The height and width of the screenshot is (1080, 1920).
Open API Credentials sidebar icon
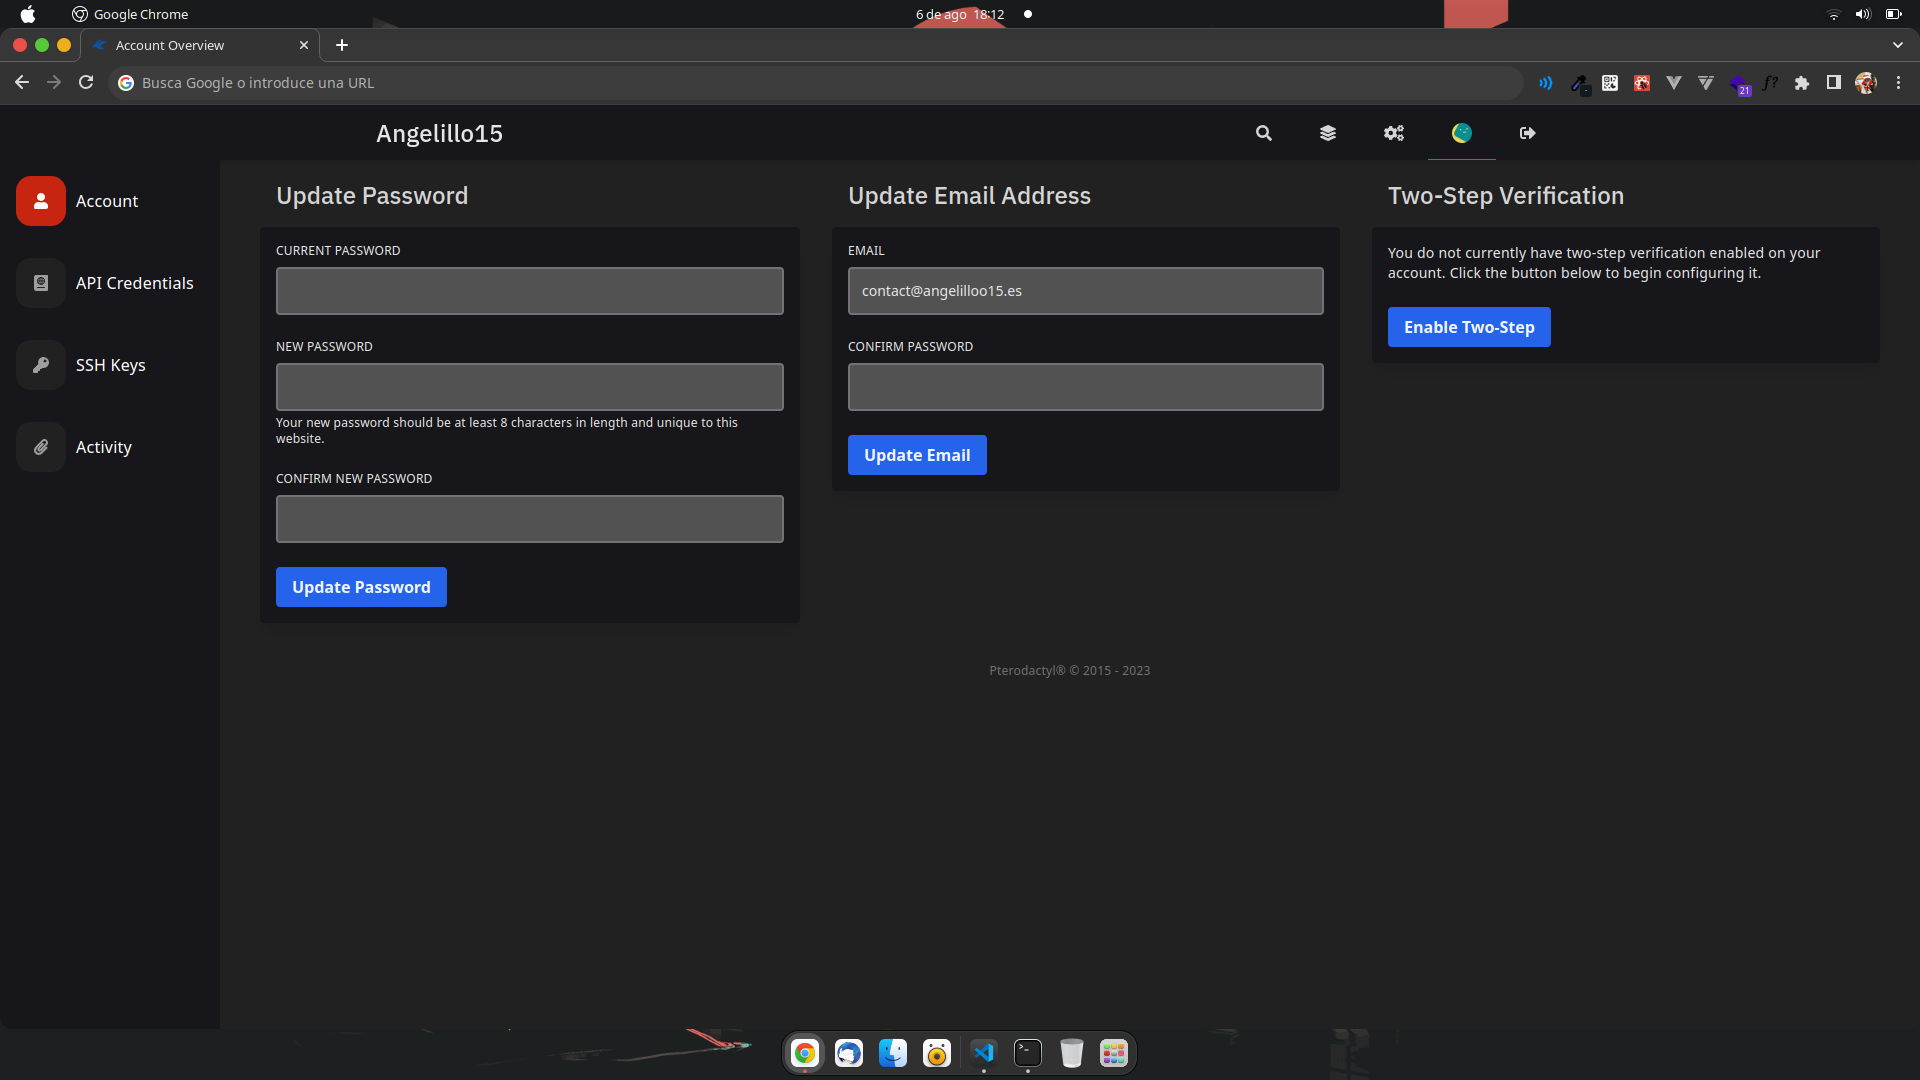click(x=41, y=283)
